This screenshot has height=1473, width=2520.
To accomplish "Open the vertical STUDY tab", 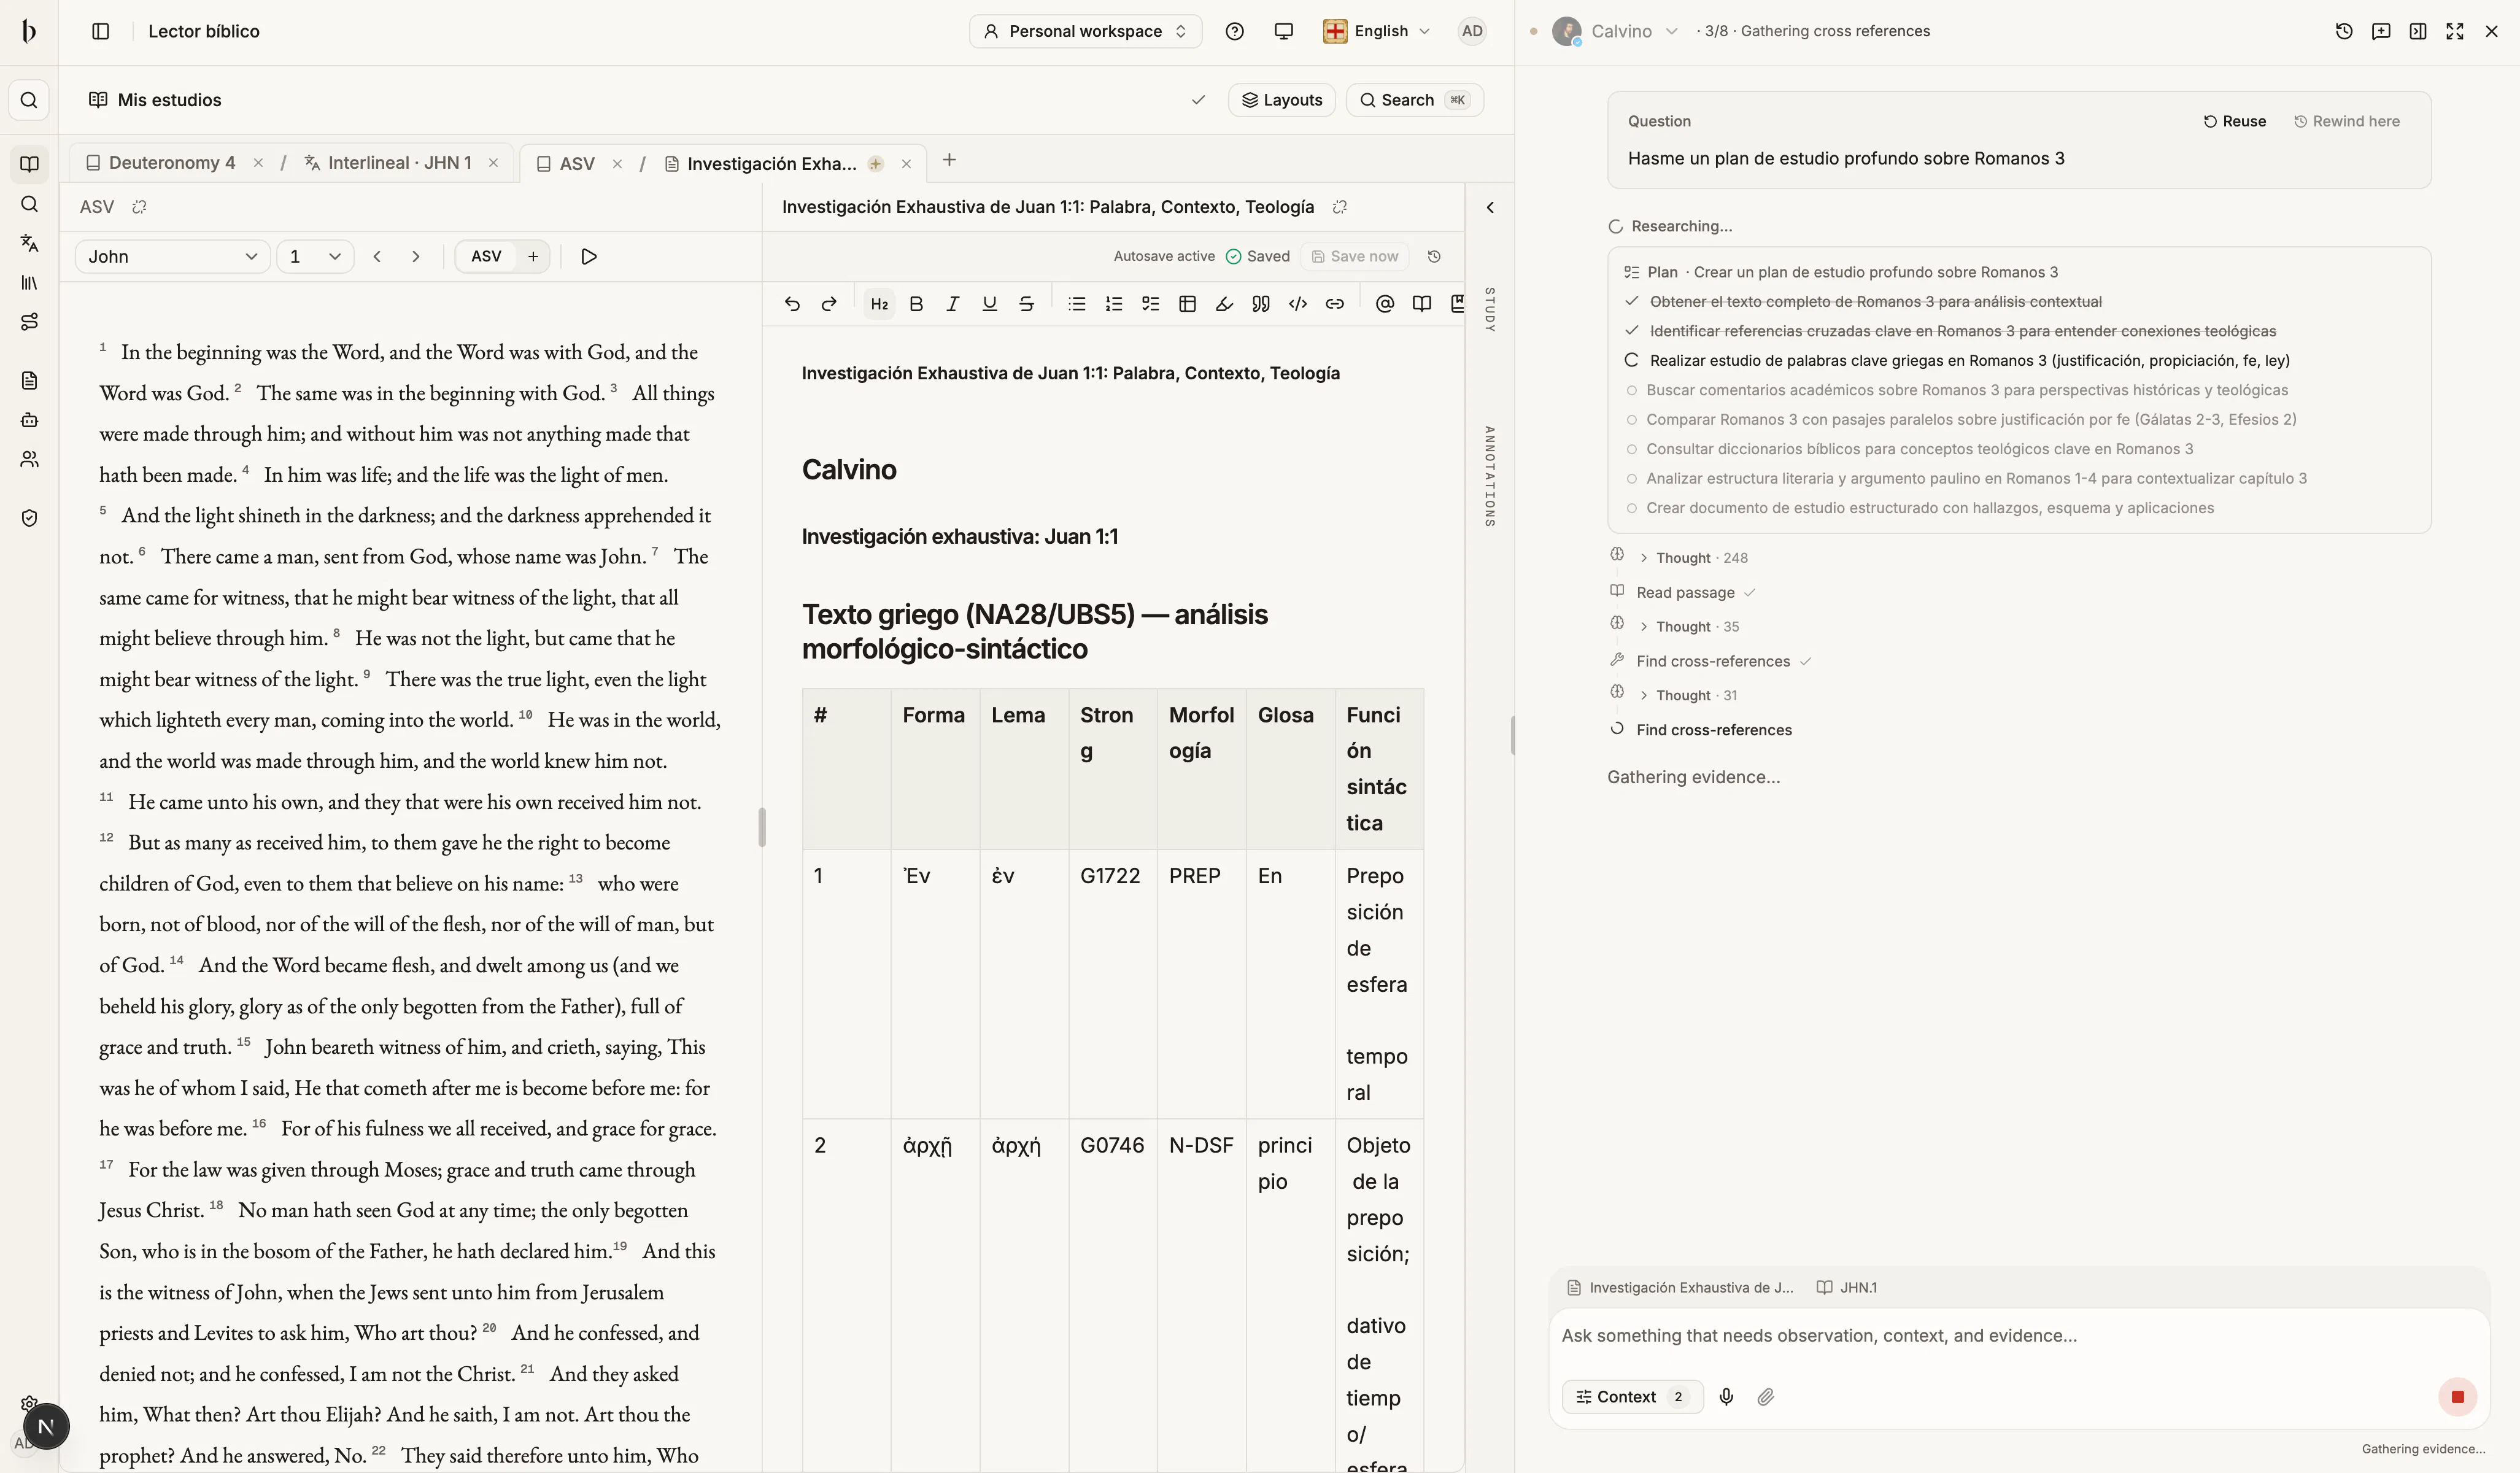I will (1490, 310).
